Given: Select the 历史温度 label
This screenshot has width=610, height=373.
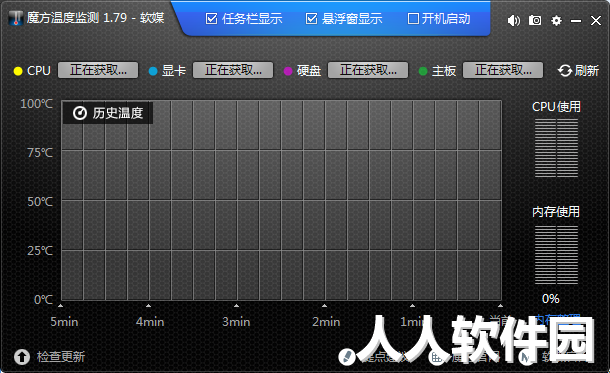Looking at the screenshot, I should [x=118, y=113].
